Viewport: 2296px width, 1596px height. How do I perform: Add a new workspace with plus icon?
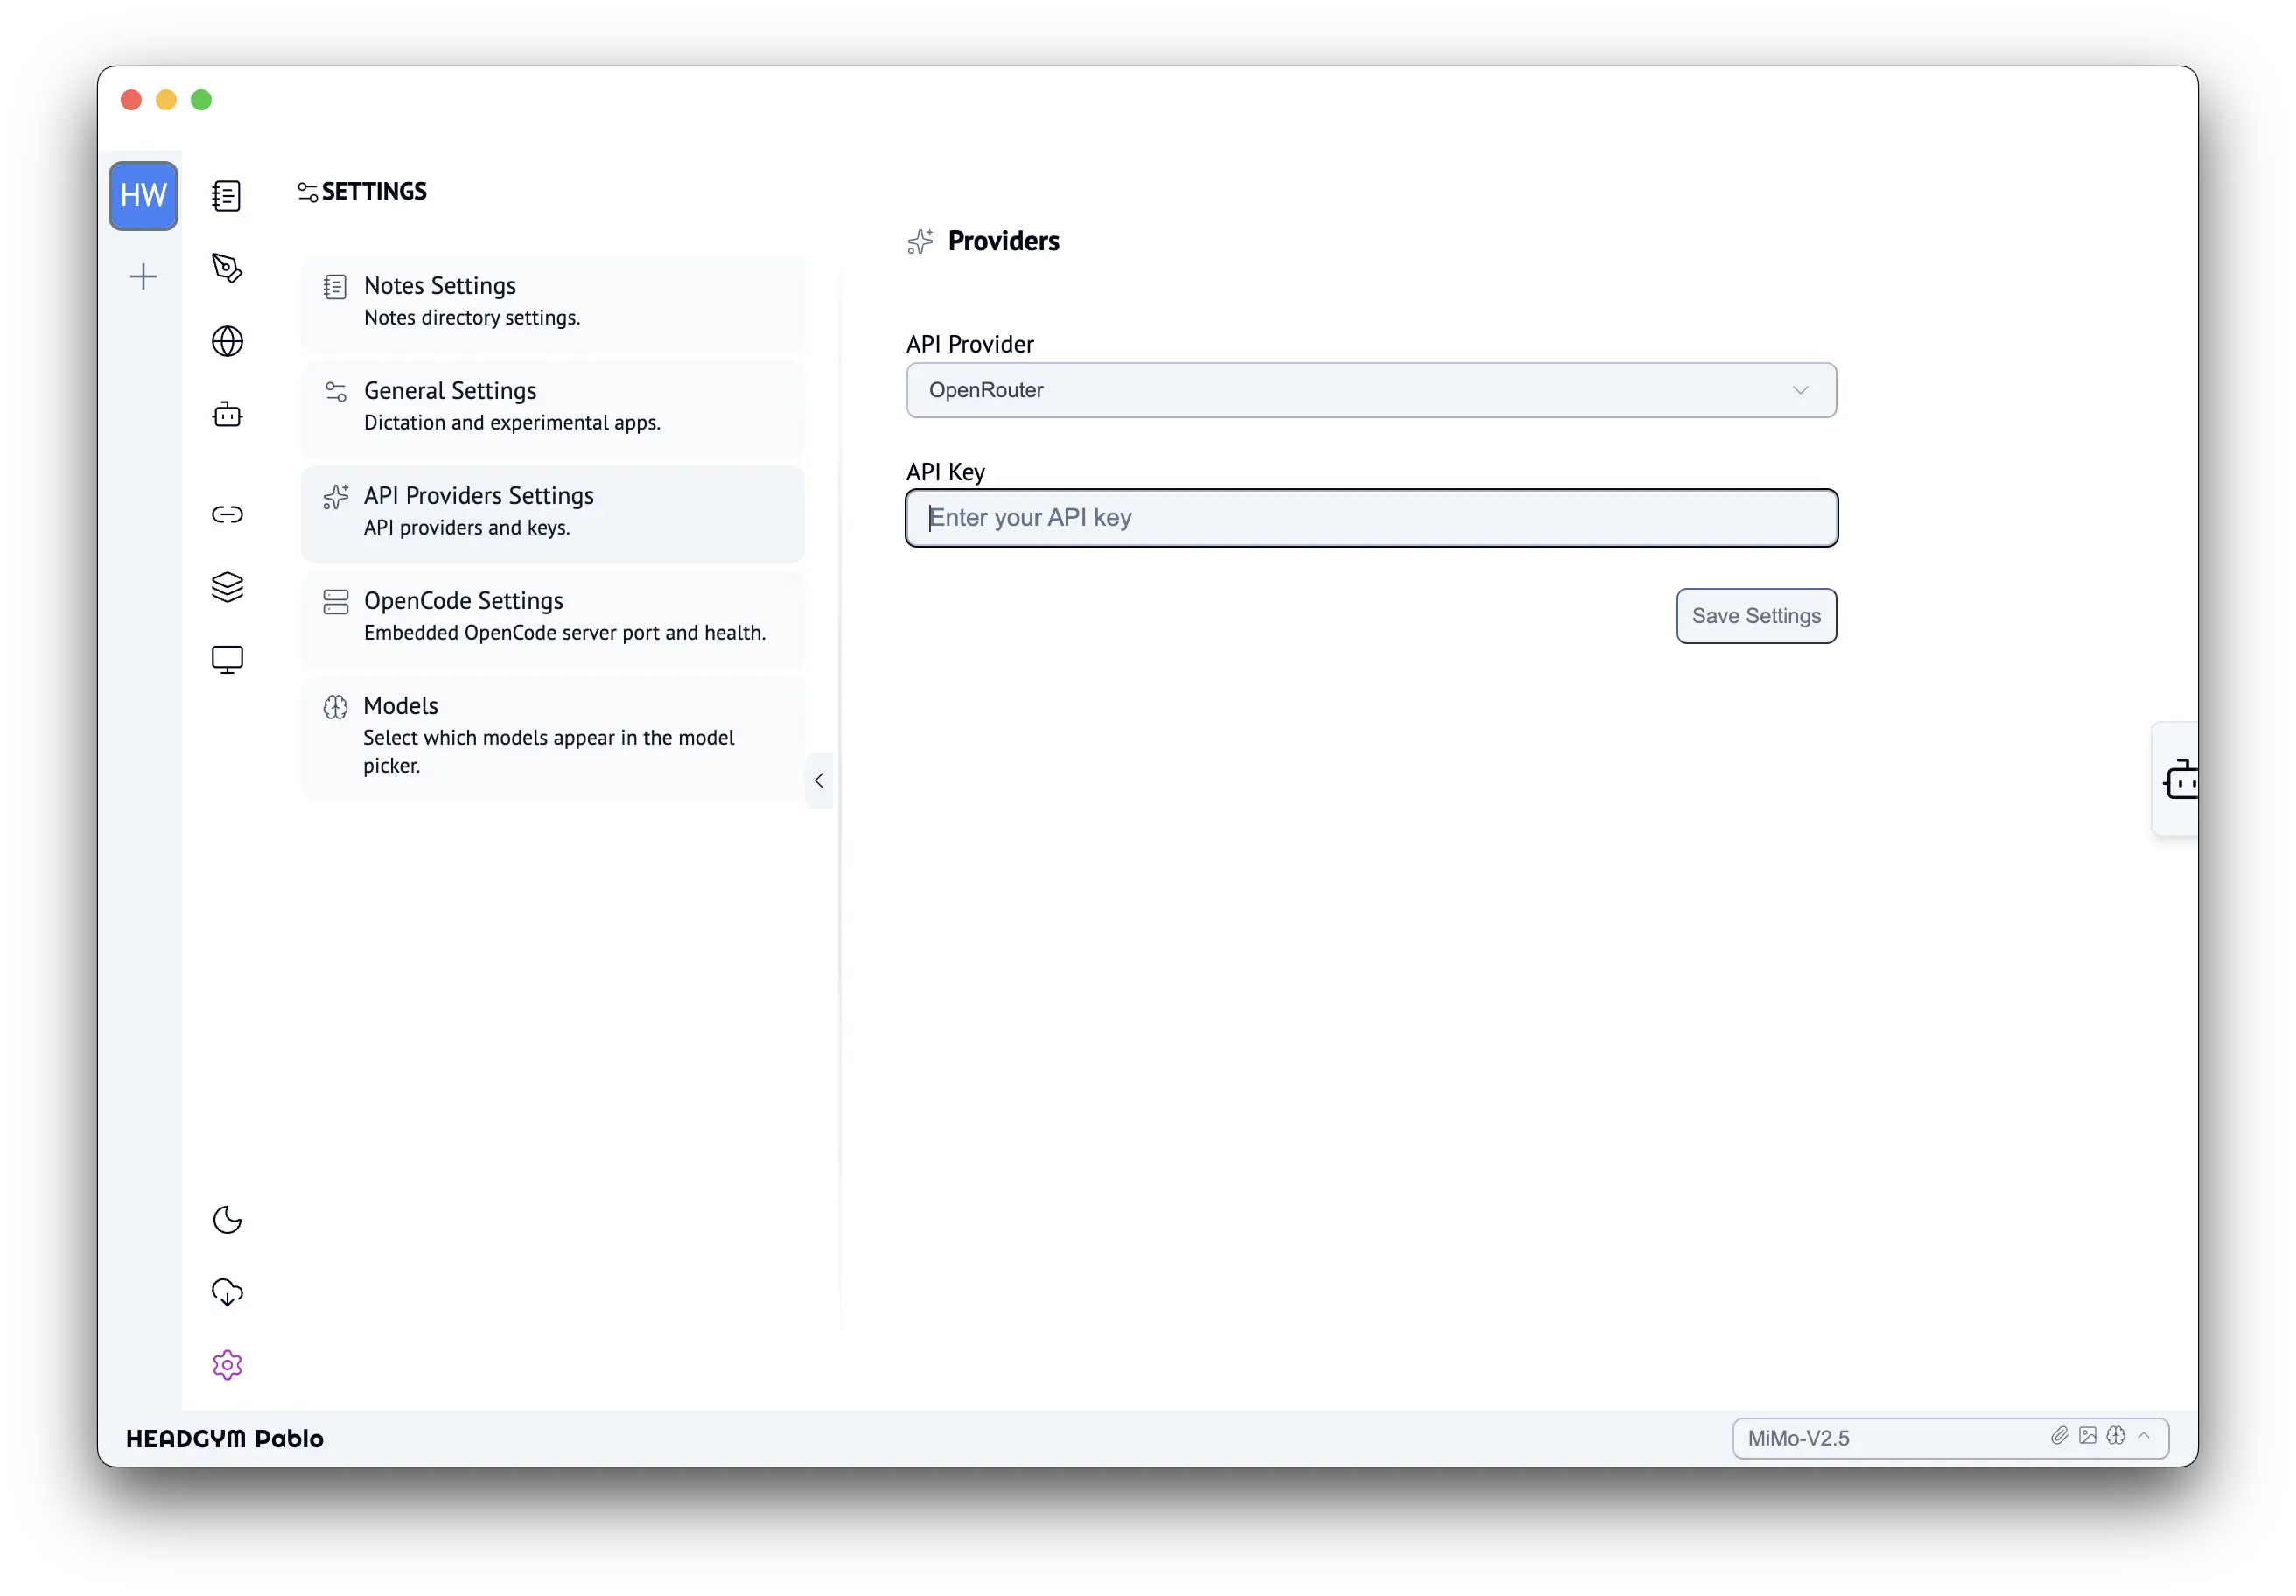[143, 277]
